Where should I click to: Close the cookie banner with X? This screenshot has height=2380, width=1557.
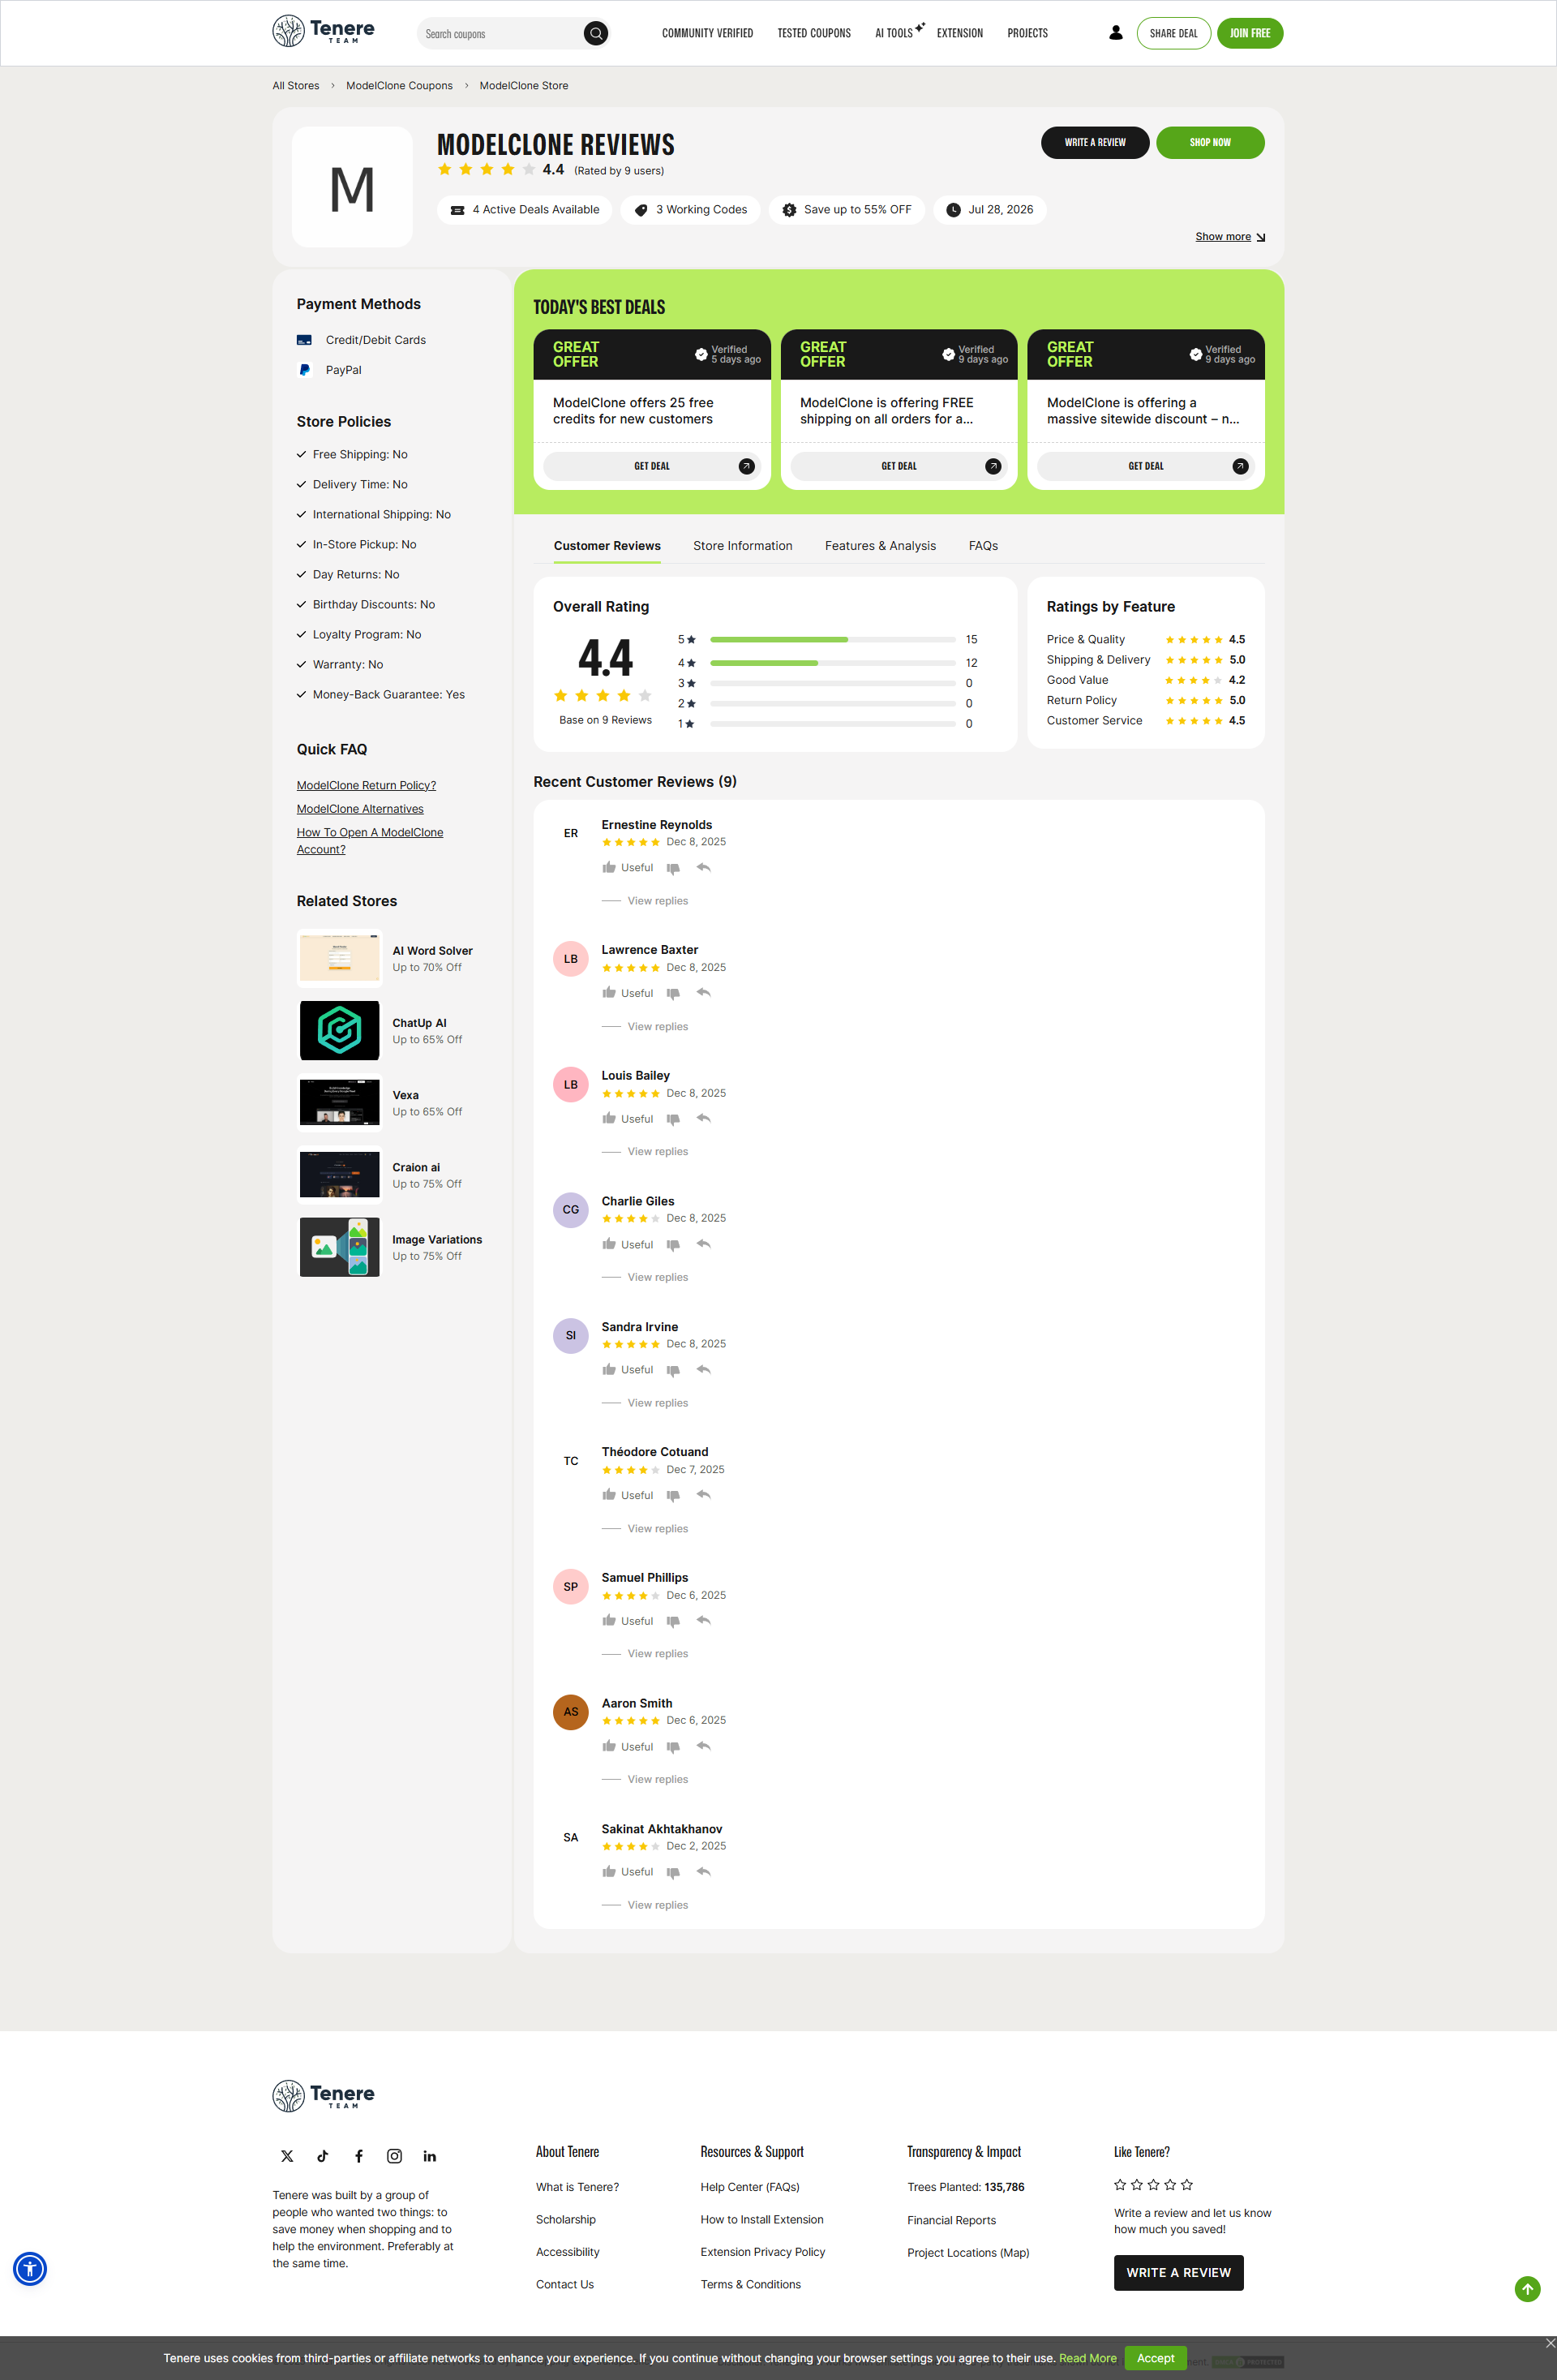click(x=1550, y=2343)
